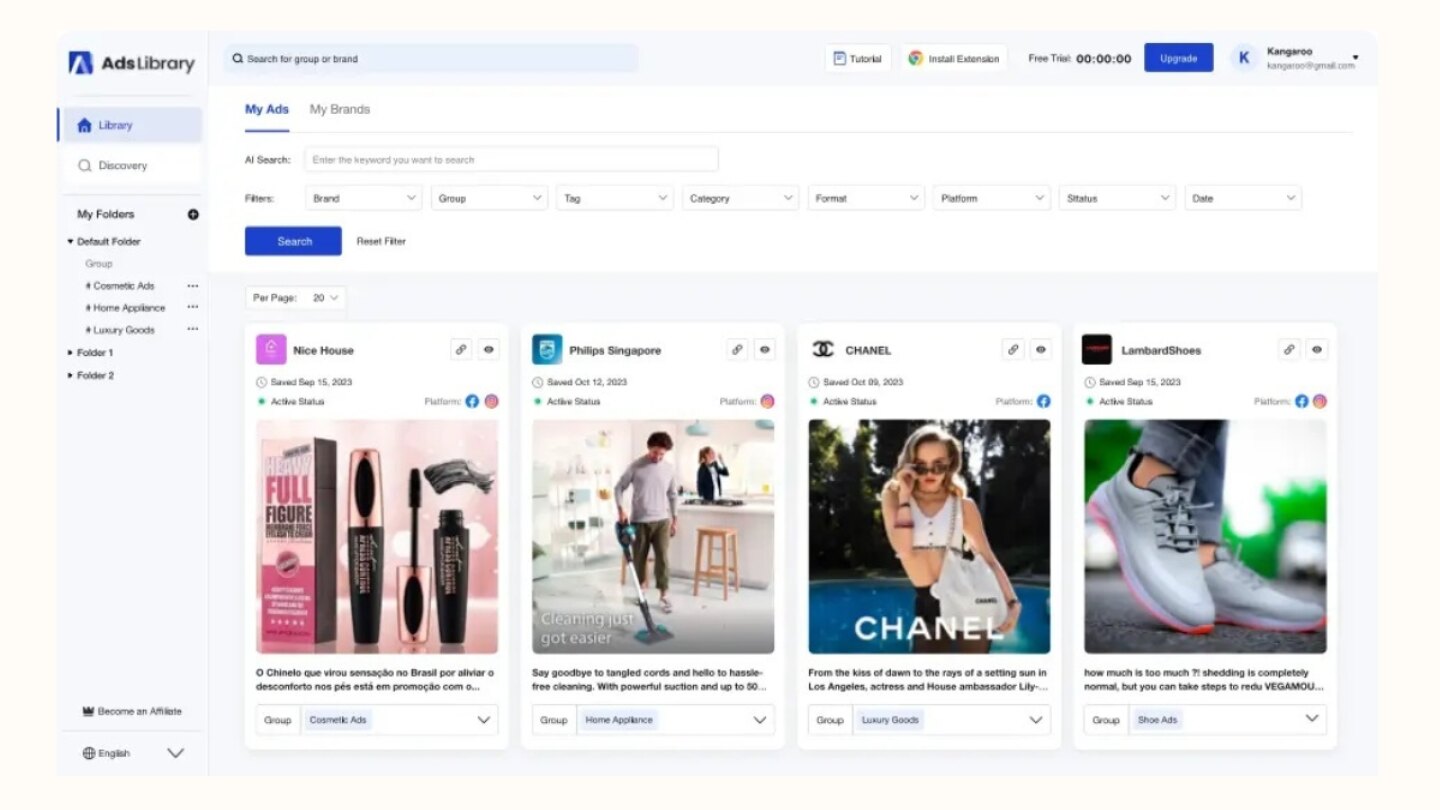Click Instagram platform icon on Philips Singapore card
1440x810 pixels.
(767, 401)
